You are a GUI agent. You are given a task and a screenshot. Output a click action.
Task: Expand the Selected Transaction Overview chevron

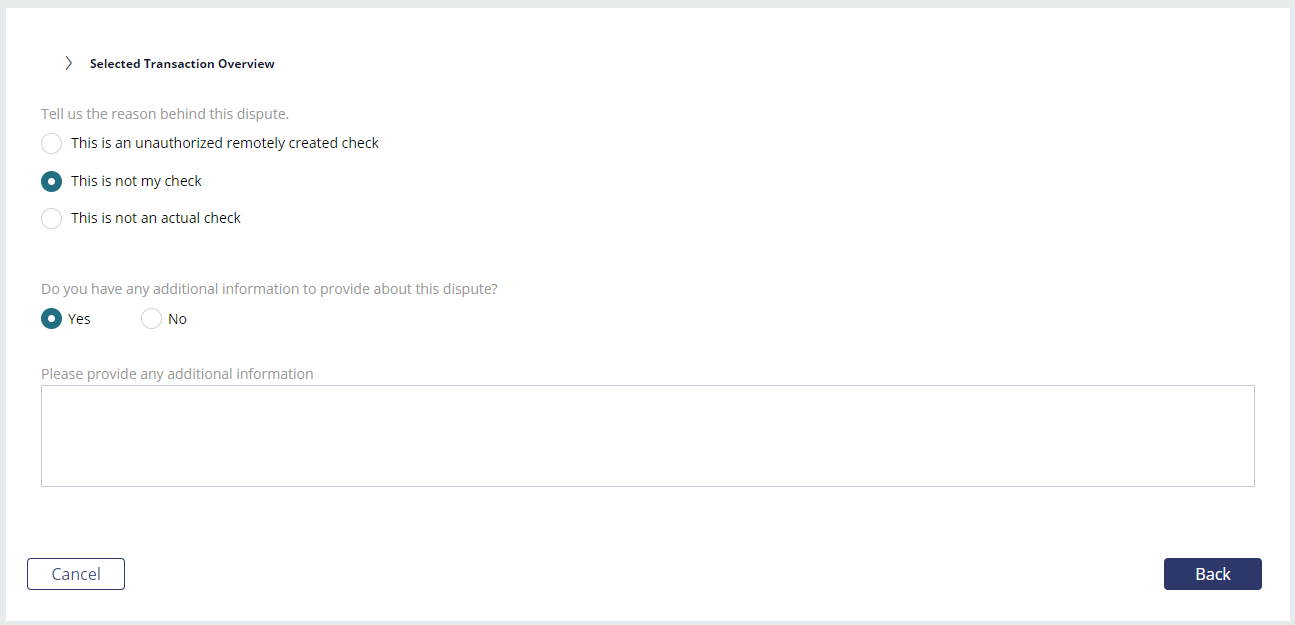click(x=68, y=63)
